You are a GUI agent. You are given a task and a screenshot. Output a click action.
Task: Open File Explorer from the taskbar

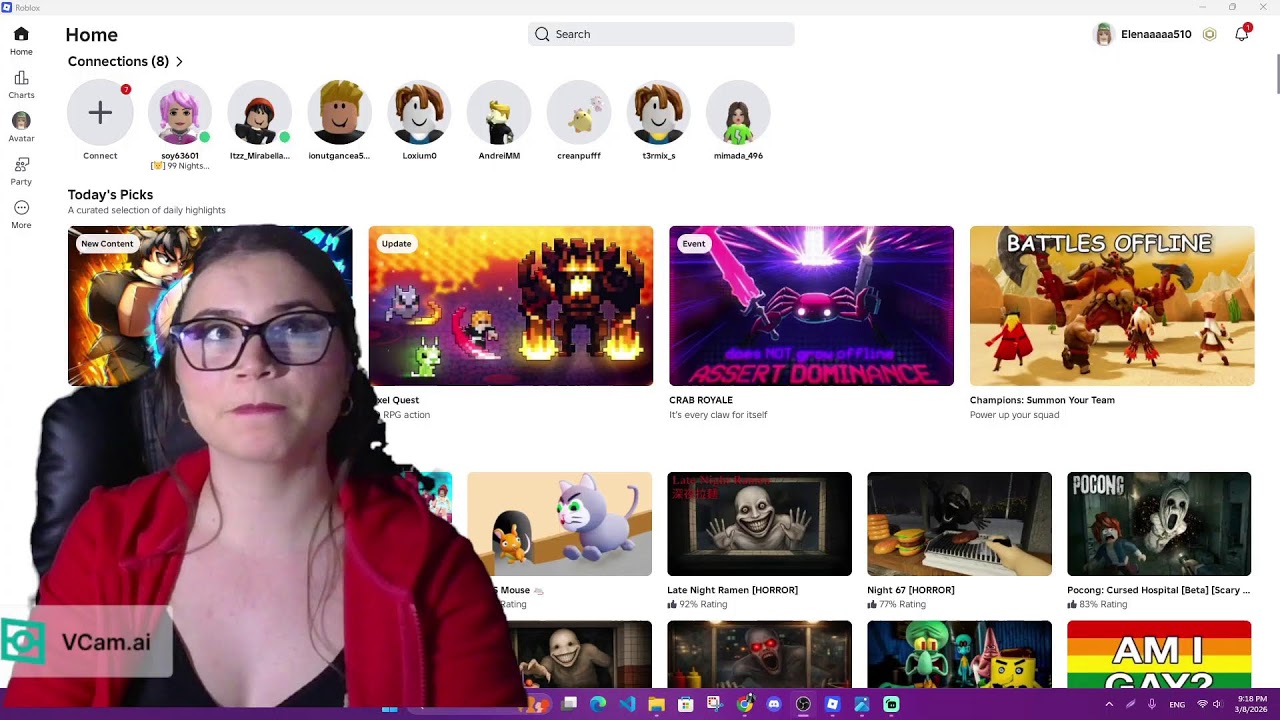[656, 704]
